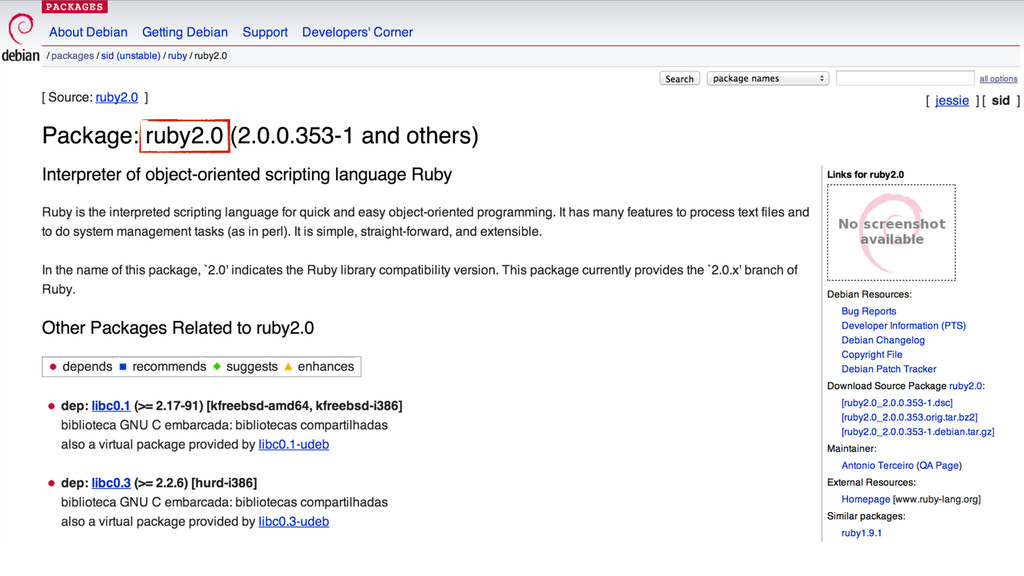Screen dimensions: 1024x576
Task: Open maintainer Antonio Terceiro link
Action: pos(877,466)
